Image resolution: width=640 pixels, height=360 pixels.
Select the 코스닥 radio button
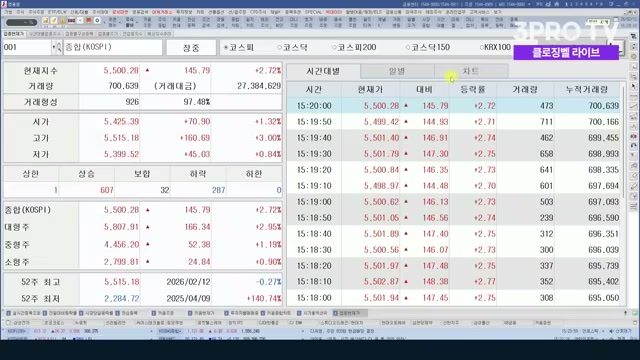coord(292,47)
